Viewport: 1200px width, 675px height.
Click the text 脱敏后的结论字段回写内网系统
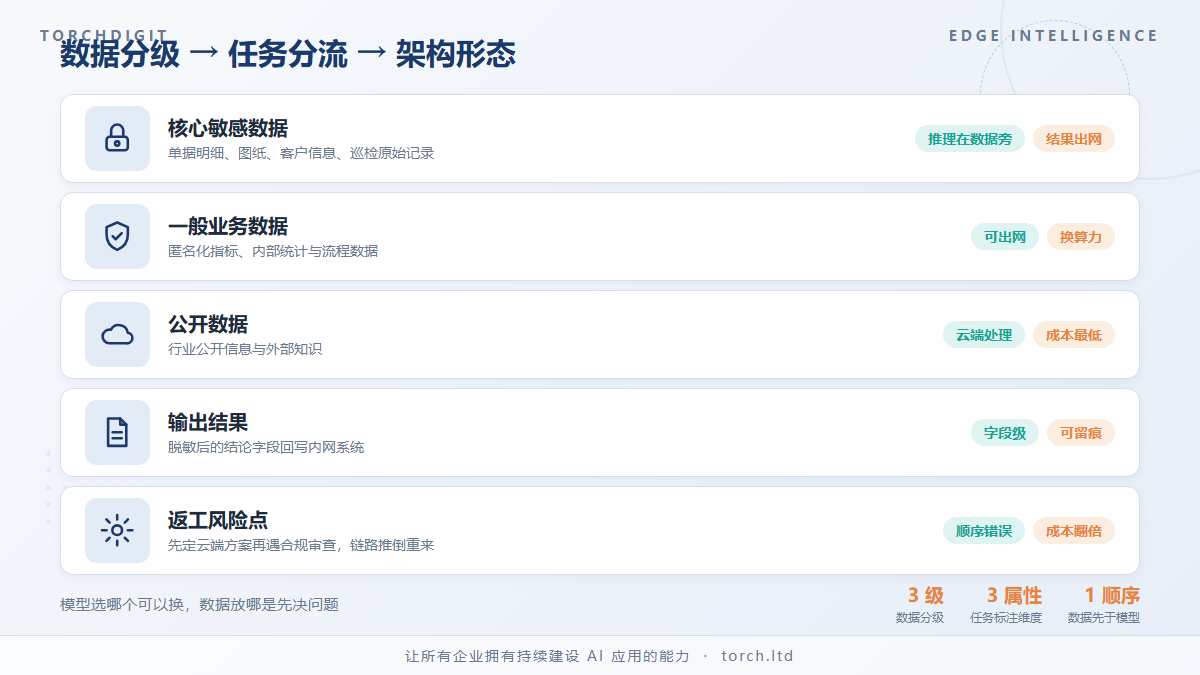266,447
